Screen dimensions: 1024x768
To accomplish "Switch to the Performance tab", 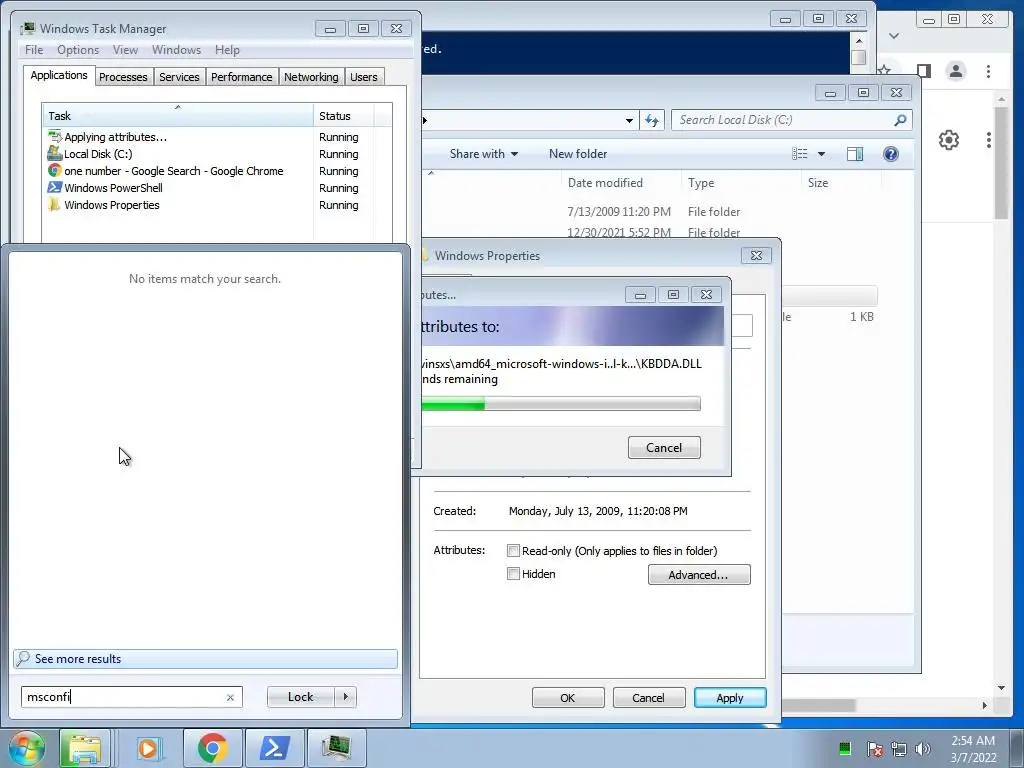I will click(x=242, y=77).
